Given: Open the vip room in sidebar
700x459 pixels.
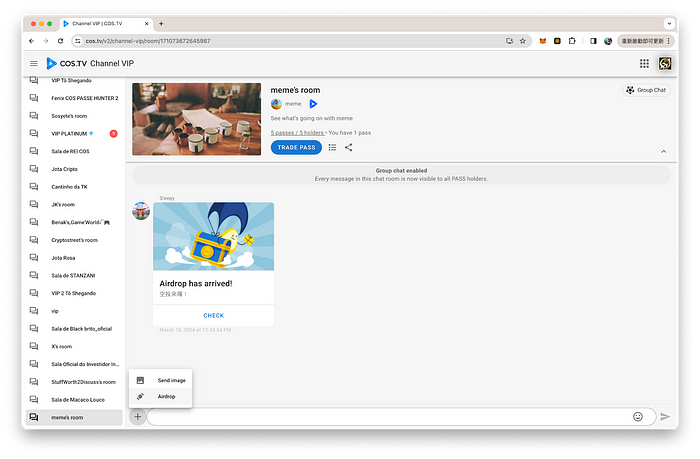Looking at the screenshot, I should tap(74, 311).
